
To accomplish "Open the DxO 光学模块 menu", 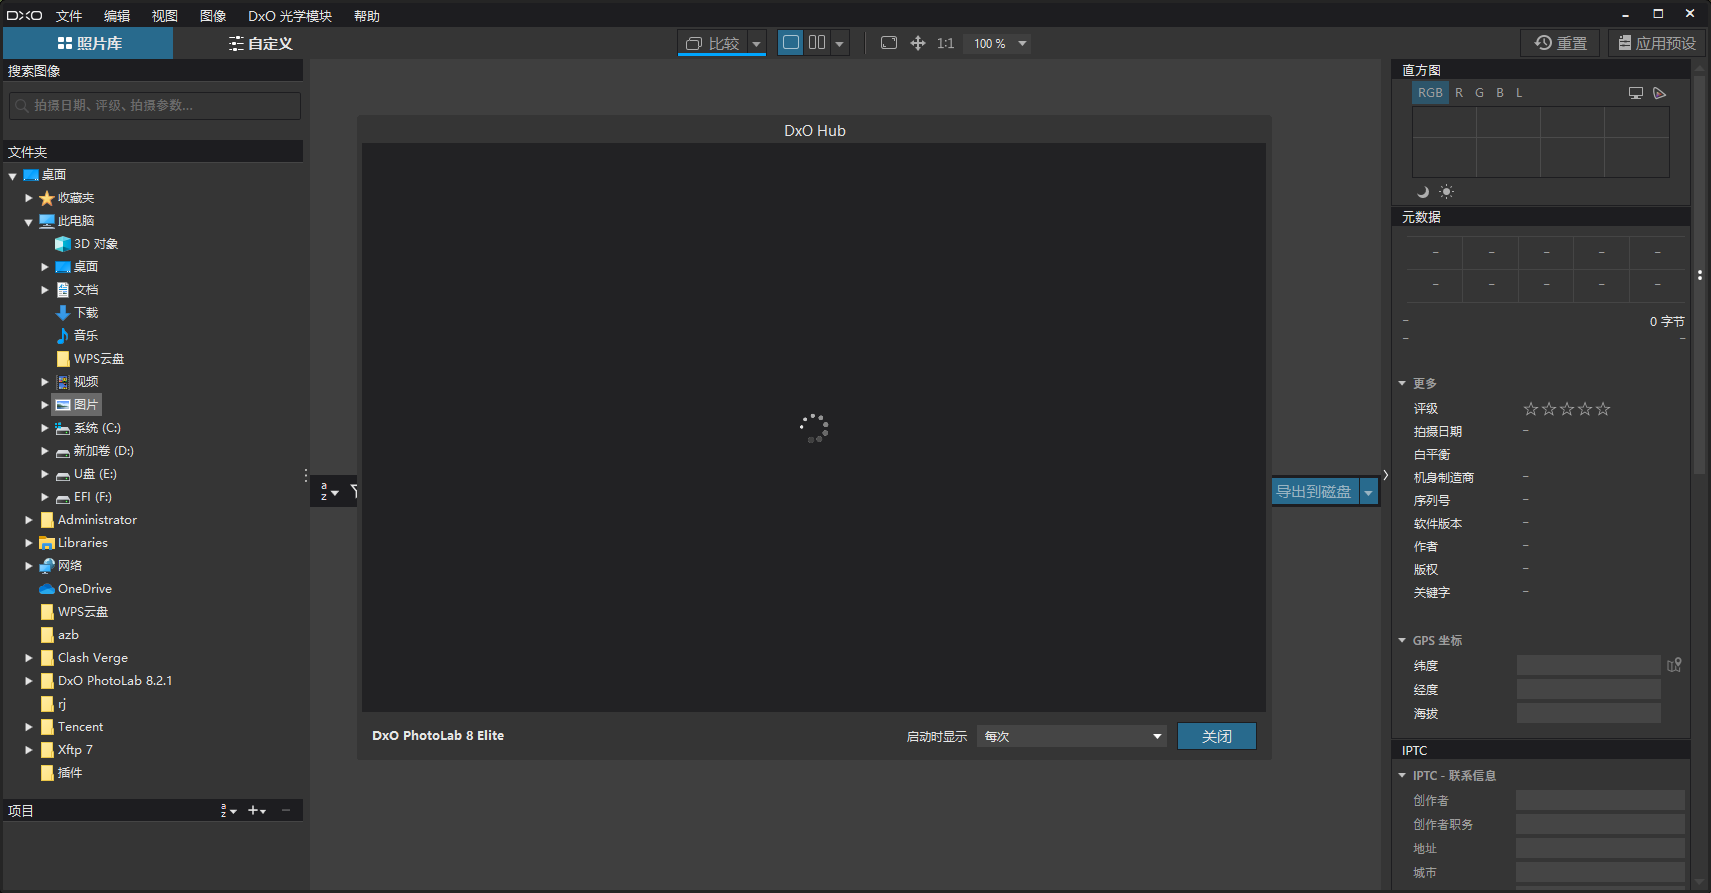I will pos(290,16).
